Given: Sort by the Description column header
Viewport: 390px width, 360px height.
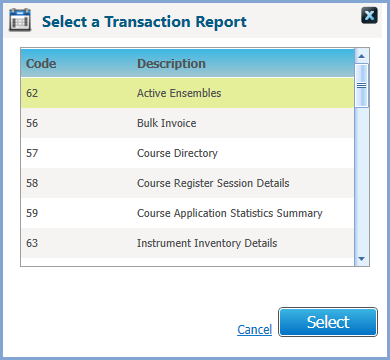Looking at the screenshot, I should [x=171, y=63].
